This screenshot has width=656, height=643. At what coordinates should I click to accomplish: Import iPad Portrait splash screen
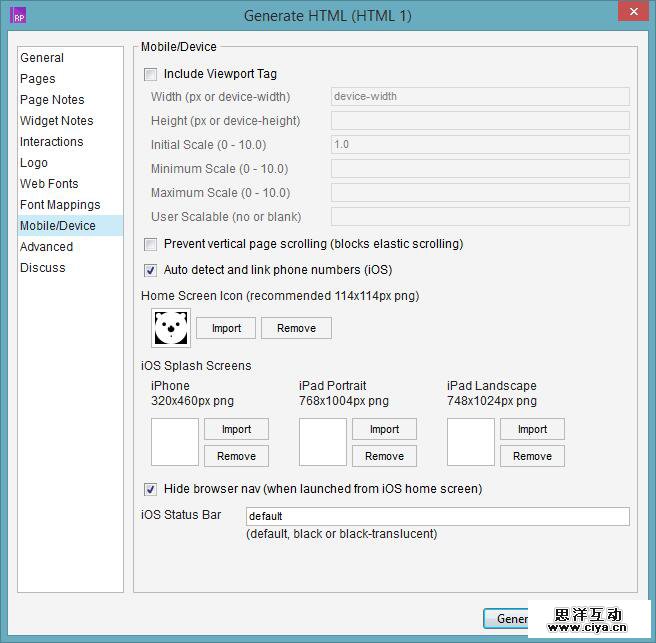click(384, 429)
